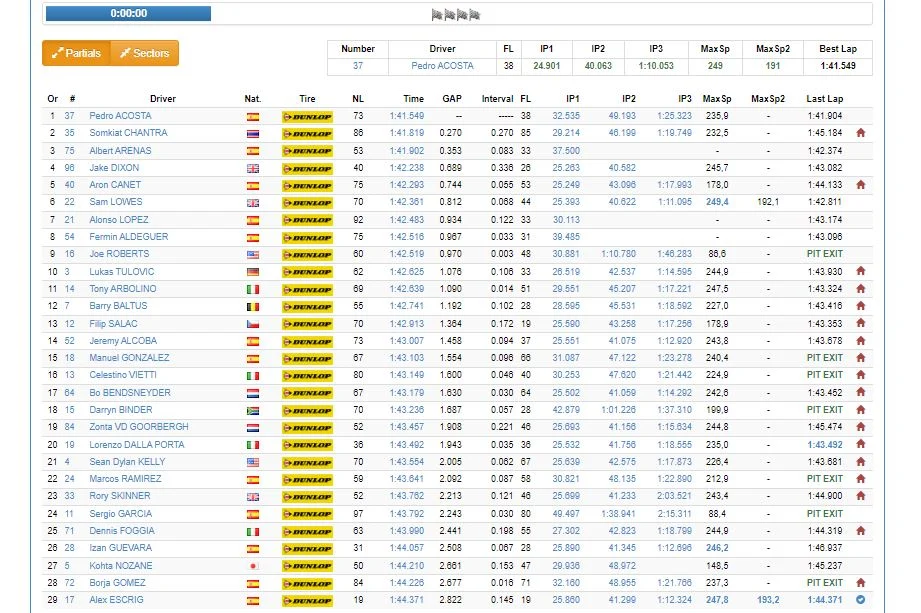This screenshot has width=921, height=613.
Task: Click the GAP column header
Action: pos(452,99)
